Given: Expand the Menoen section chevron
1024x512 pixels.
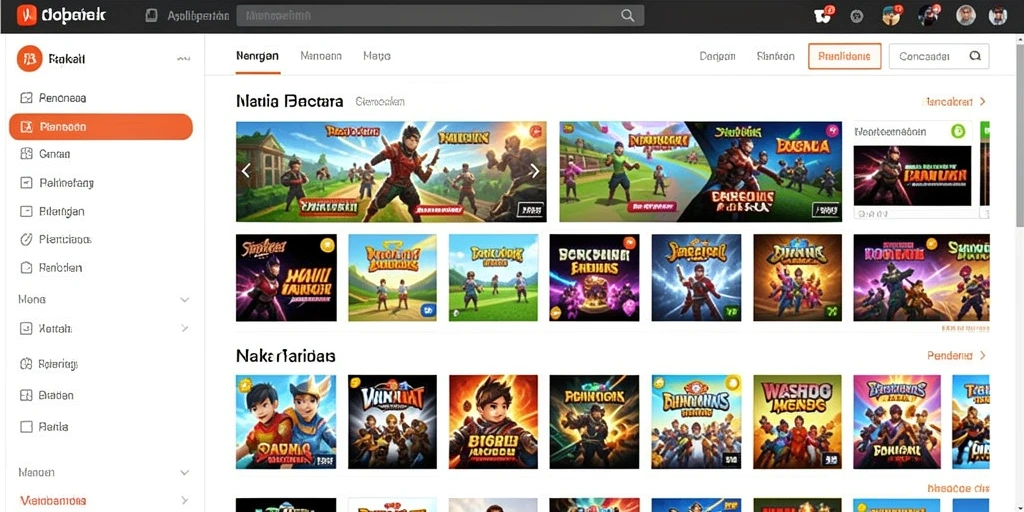Looking at the screenshot, I should pyautogui.click(x=185, y=472).
